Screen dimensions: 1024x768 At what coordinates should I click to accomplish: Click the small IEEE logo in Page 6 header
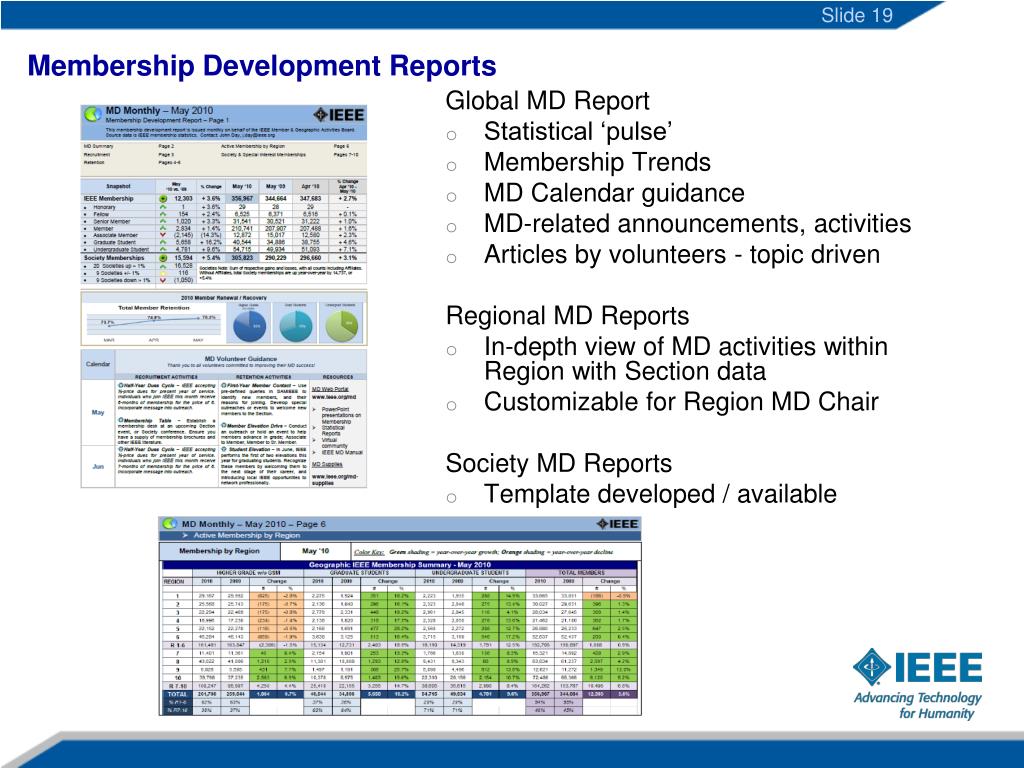click(616, 524)
